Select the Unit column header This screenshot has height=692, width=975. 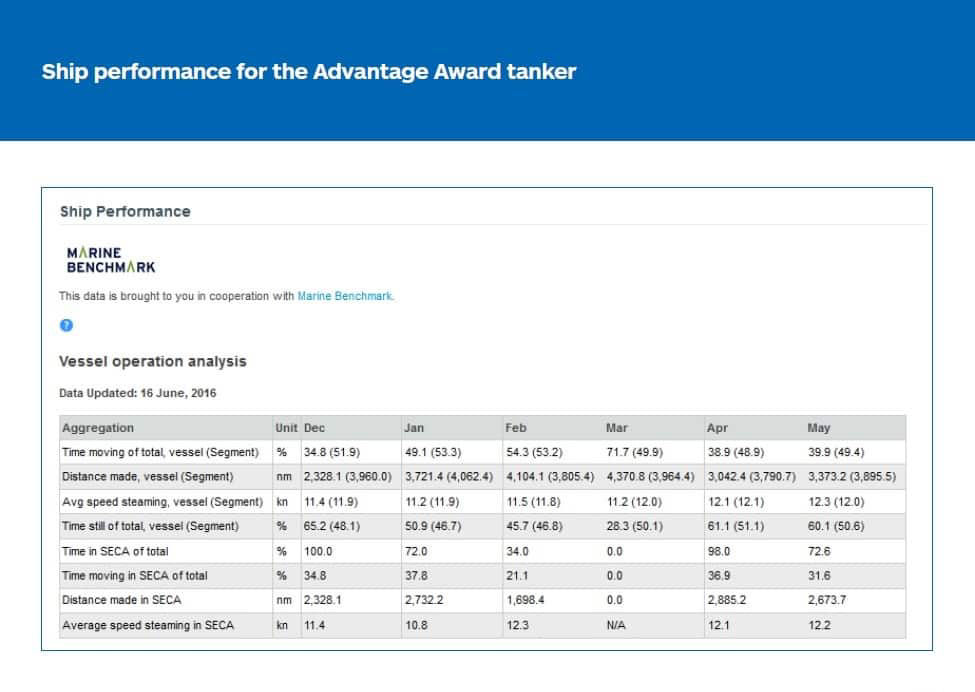(286, 428)
